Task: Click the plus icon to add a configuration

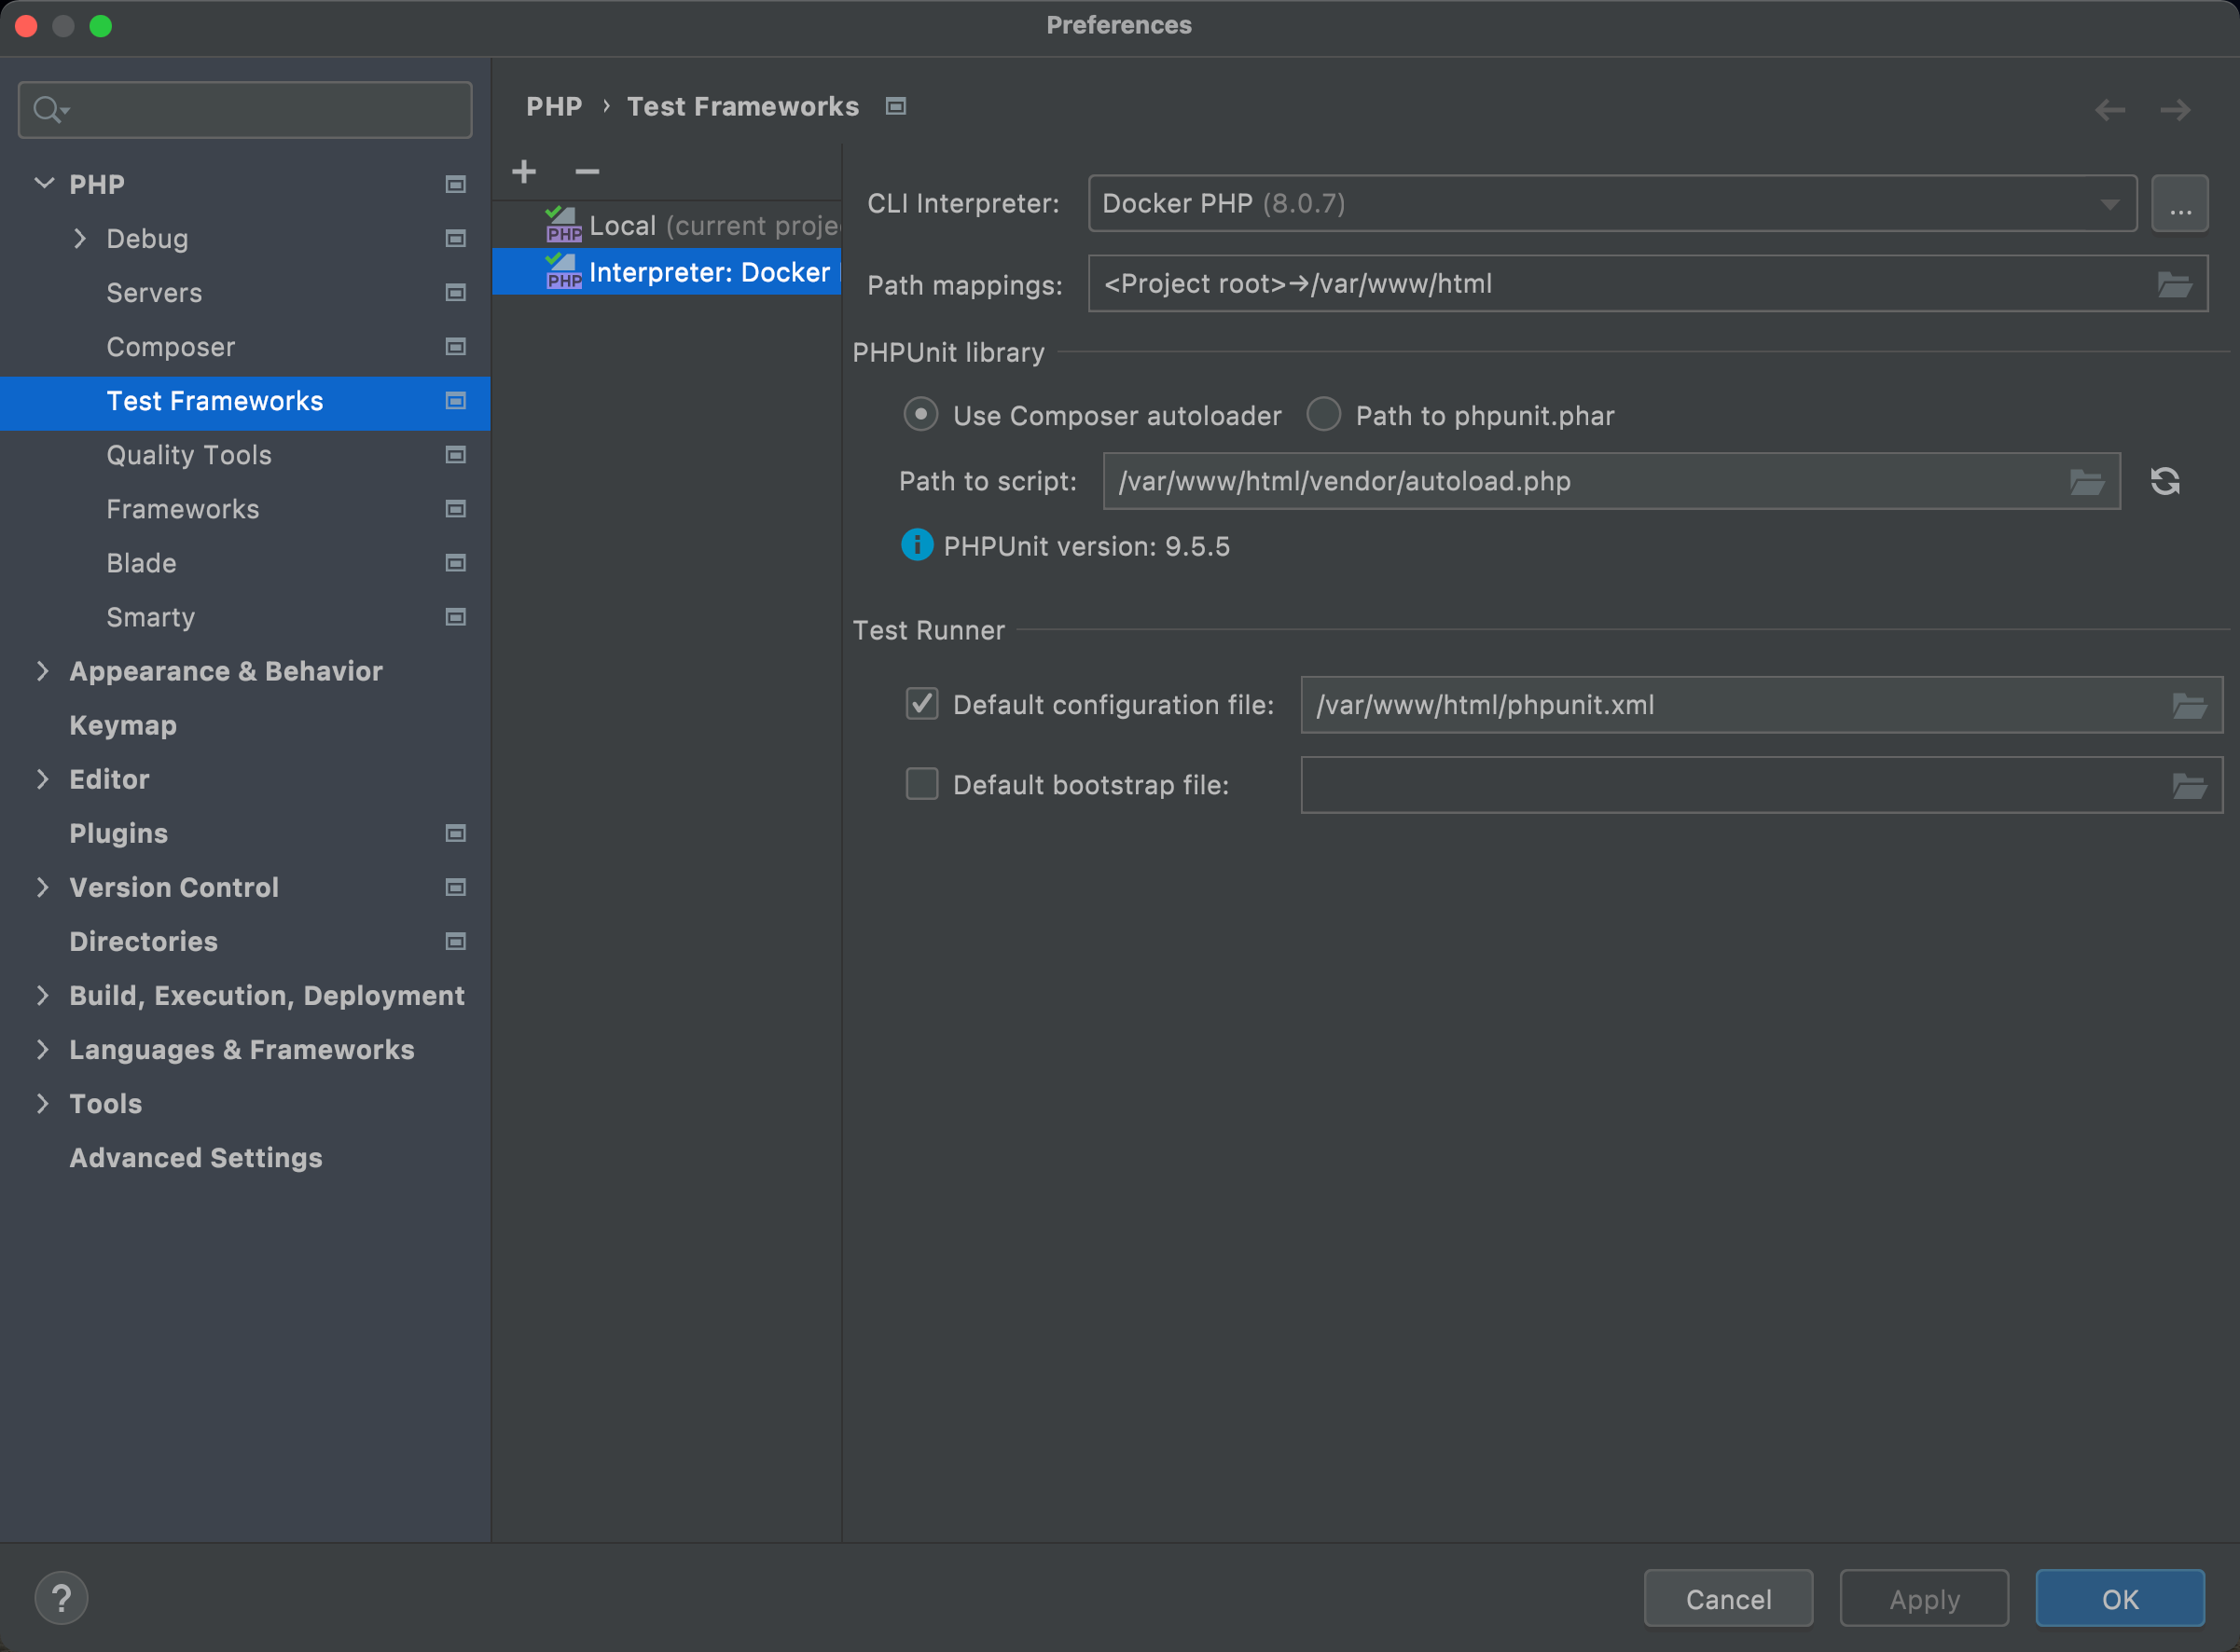Action: click(x=524, y=172)
